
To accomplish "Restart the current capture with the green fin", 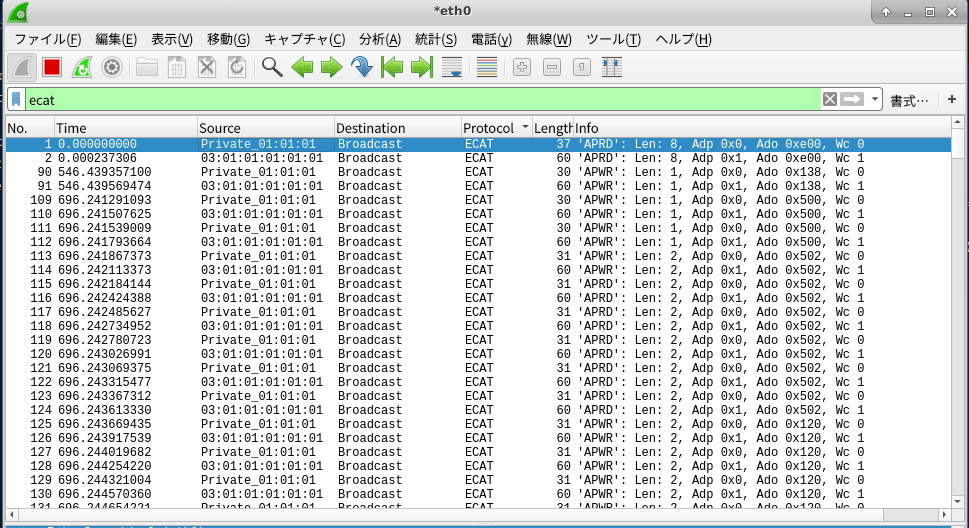I will tap(82, 67).
